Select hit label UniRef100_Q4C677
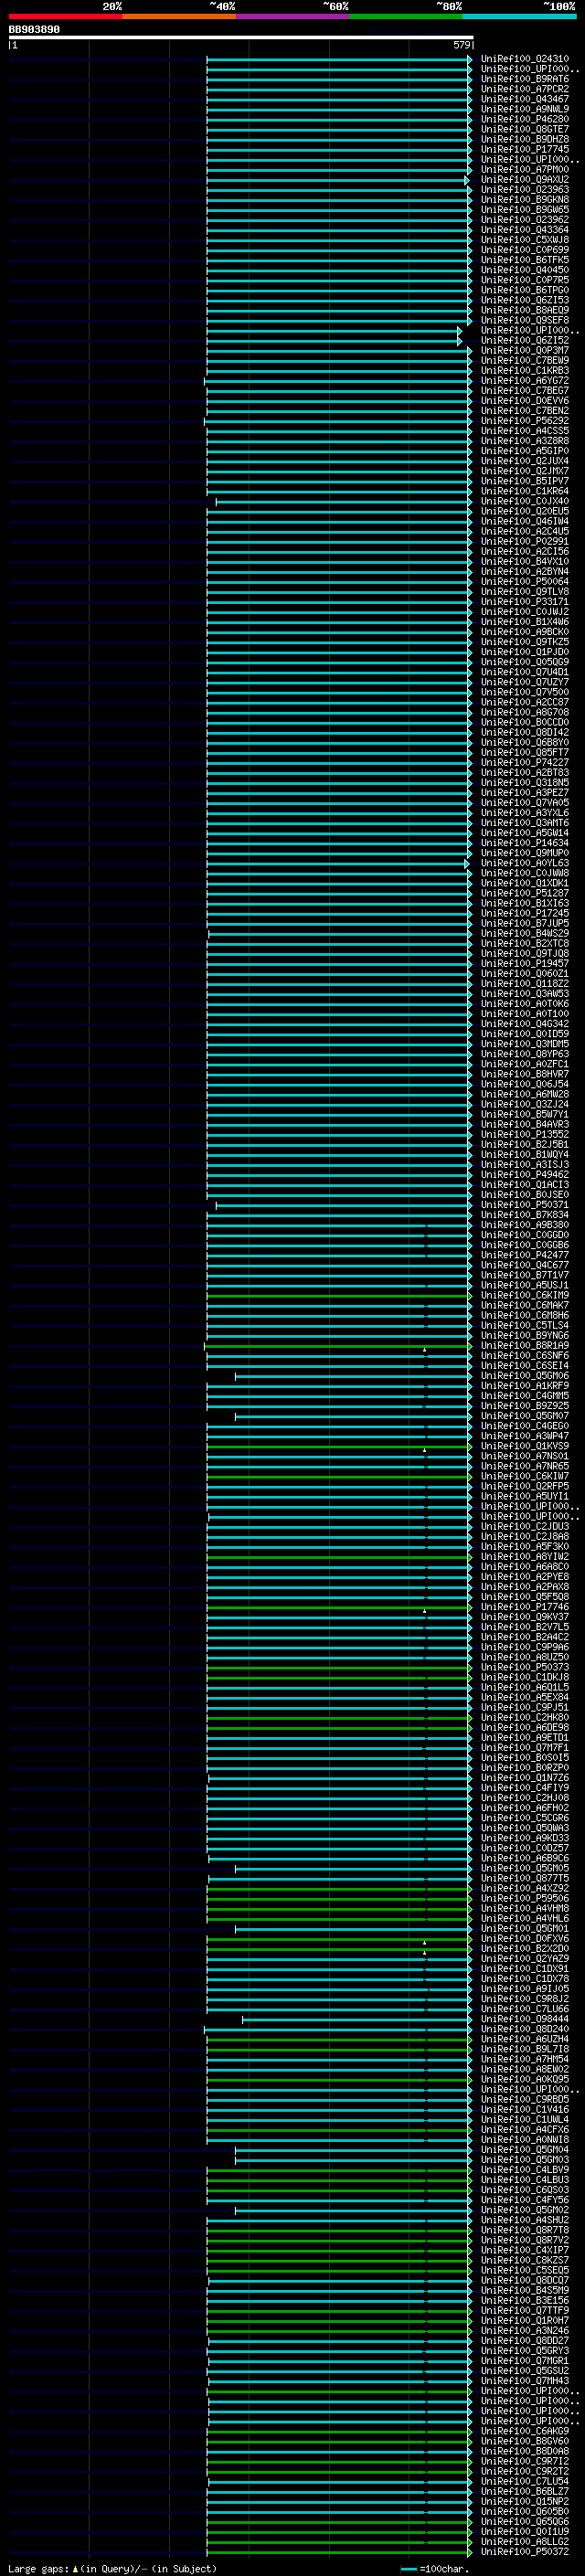This screenshot has width=585, height=2576. [x=524, y=1265]
